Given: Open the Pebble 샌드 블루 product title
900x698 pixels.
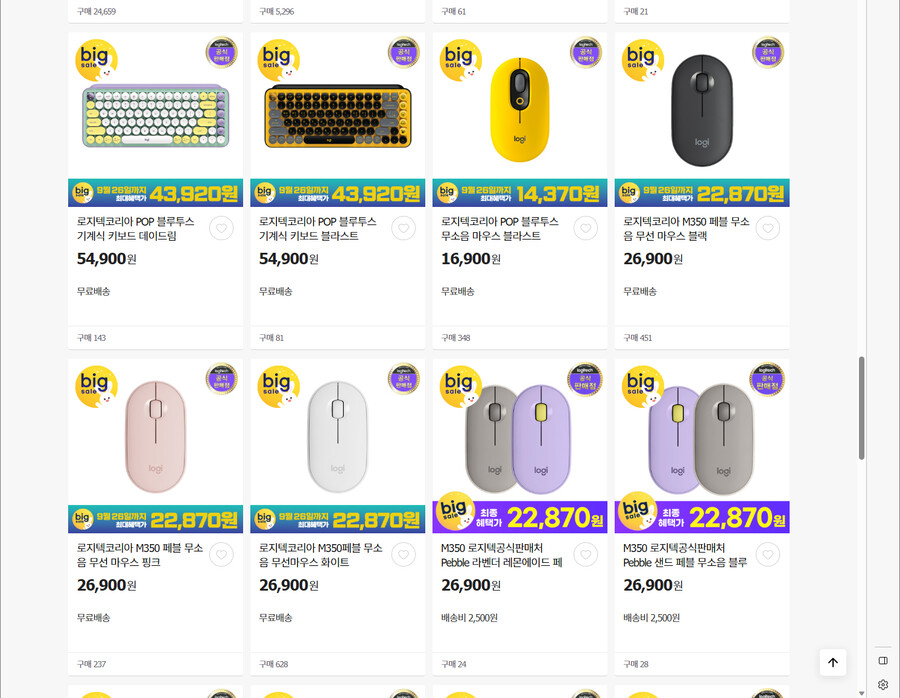Looking at the screenshot, I should tap(685, 555).
